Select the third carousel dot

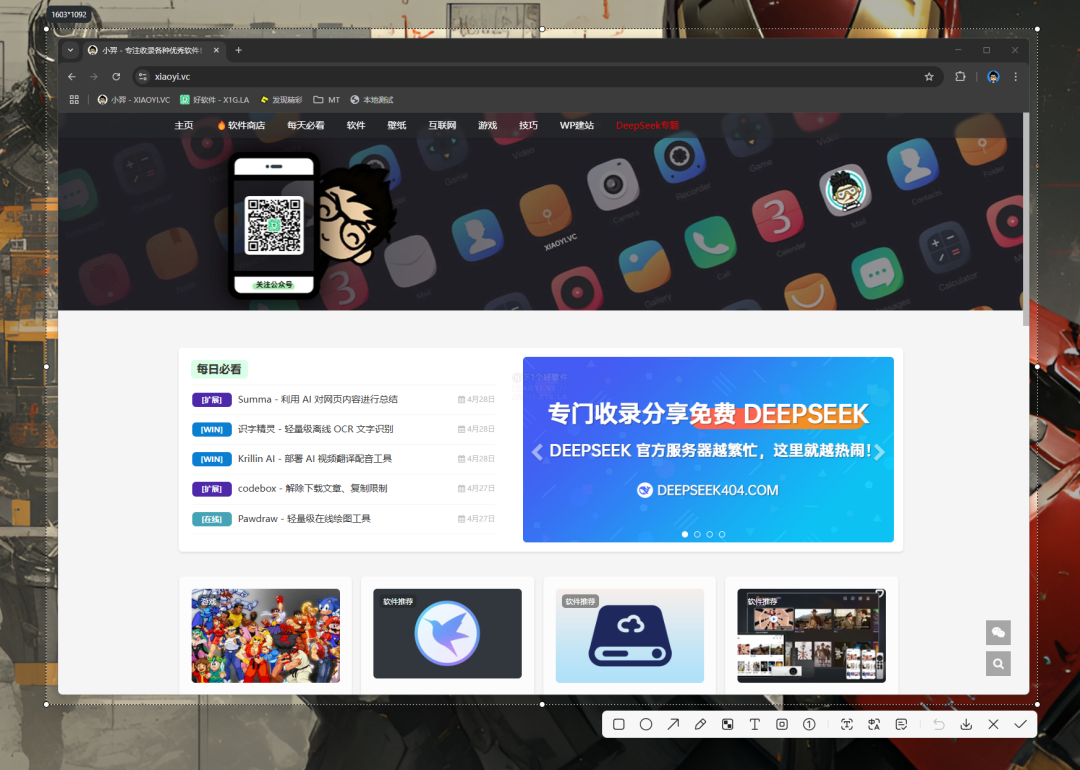(709, 534)
